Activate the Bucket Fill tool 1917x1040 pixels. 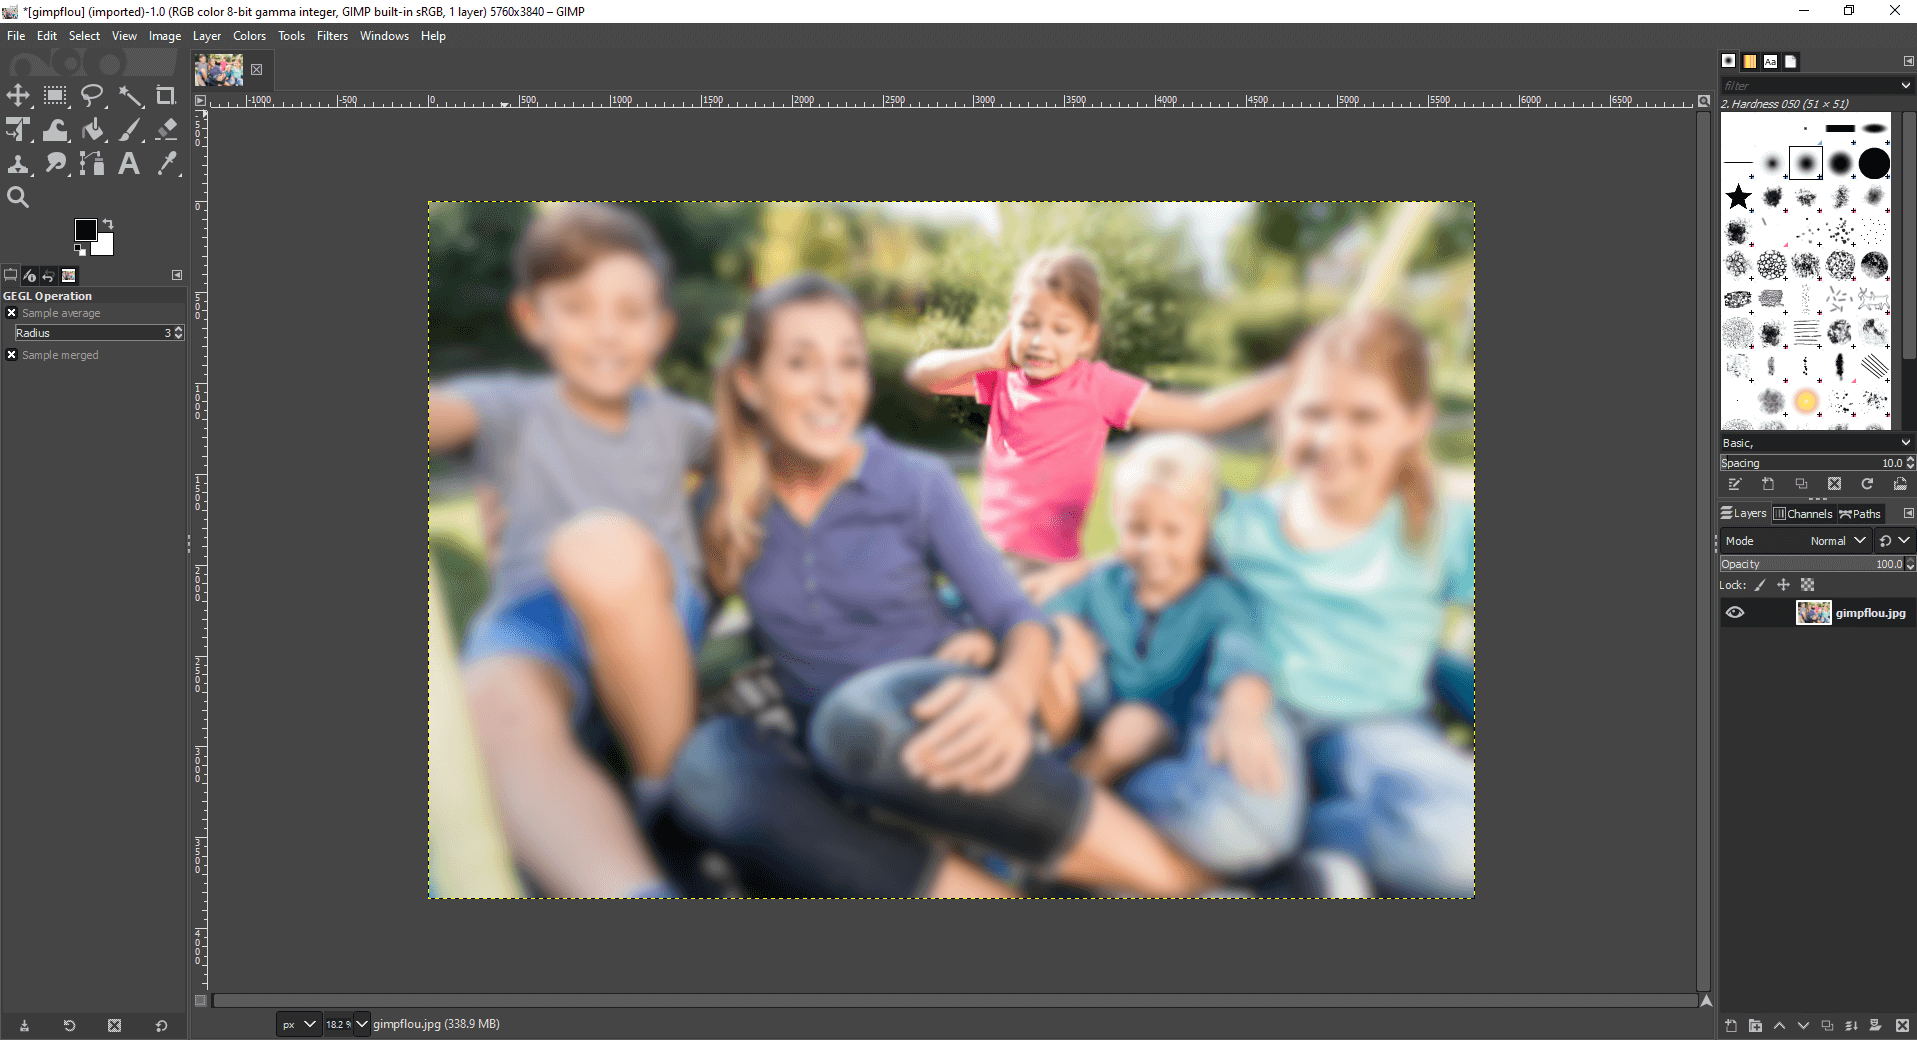(92, 130)
